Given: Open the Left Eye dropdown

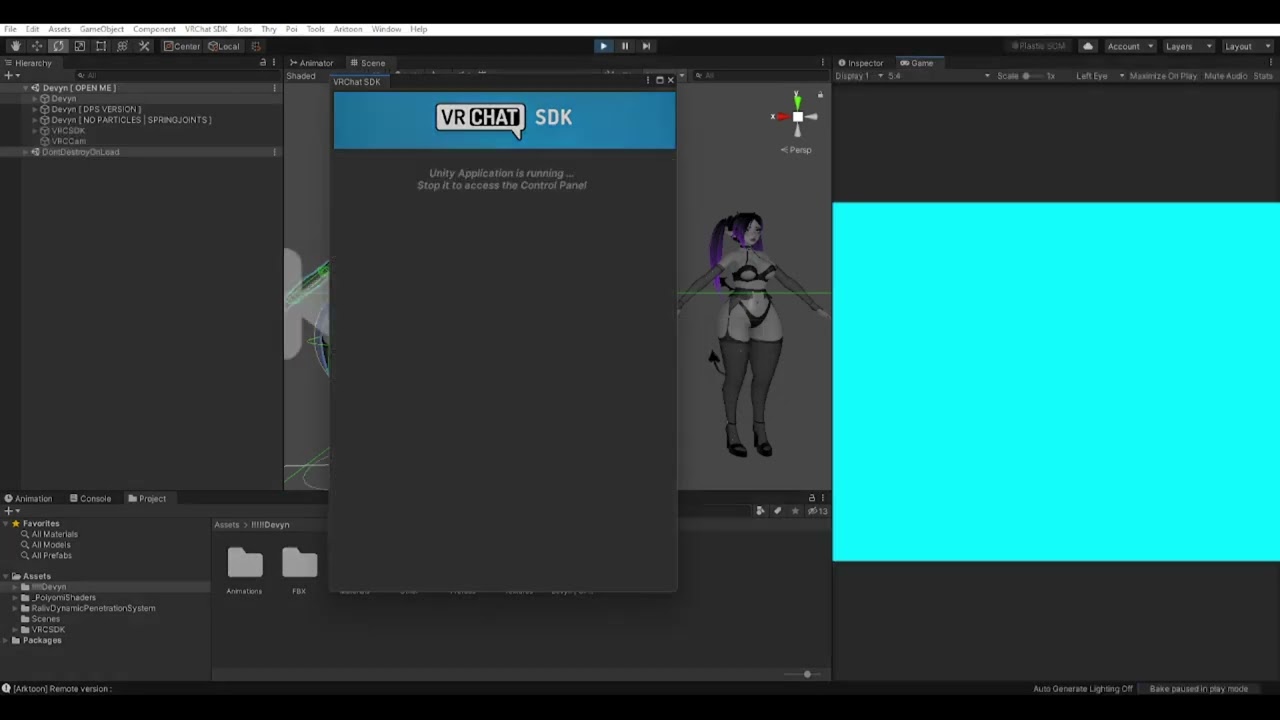Looking at the screenshot, I should (1100, 76).
